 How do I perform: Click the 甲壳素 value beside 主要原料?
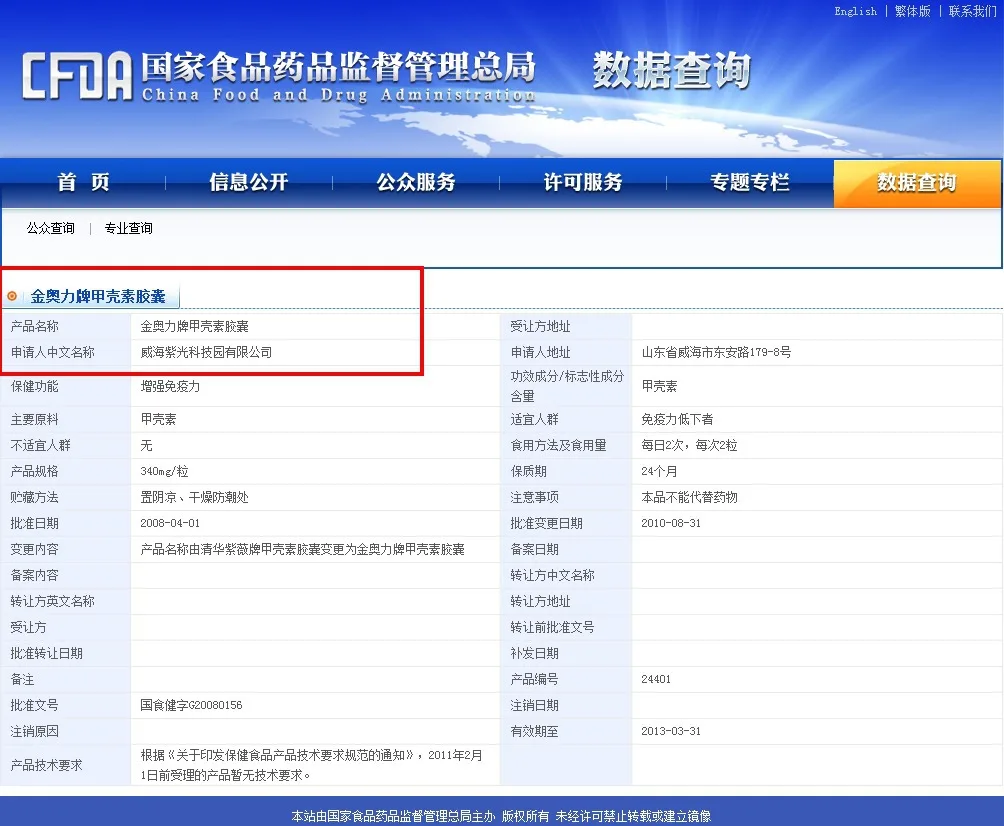(x=158, y=419)
